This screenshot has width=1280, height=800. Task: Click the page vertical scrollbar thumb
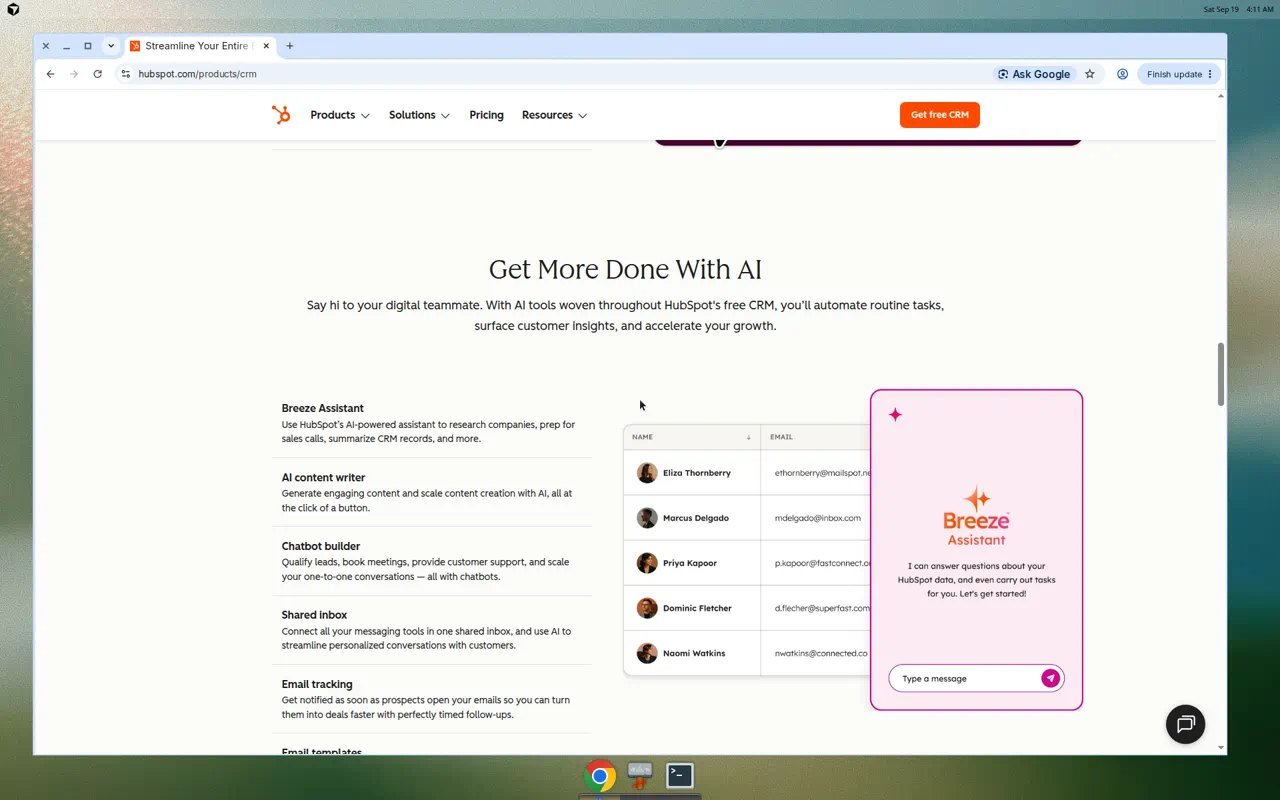[x=1221, y=374]
